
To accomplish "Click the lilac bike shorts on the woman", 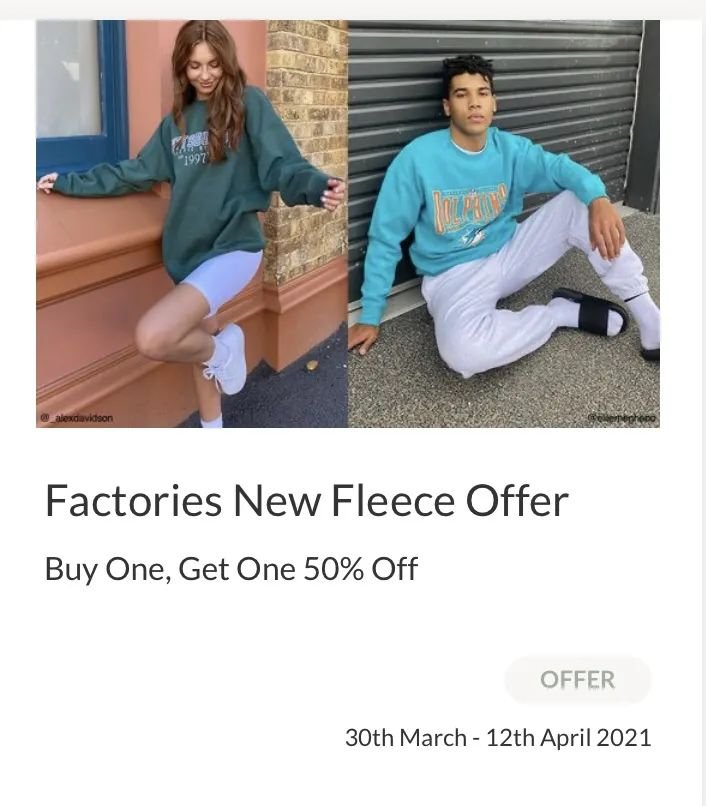I will click(222, 279).
